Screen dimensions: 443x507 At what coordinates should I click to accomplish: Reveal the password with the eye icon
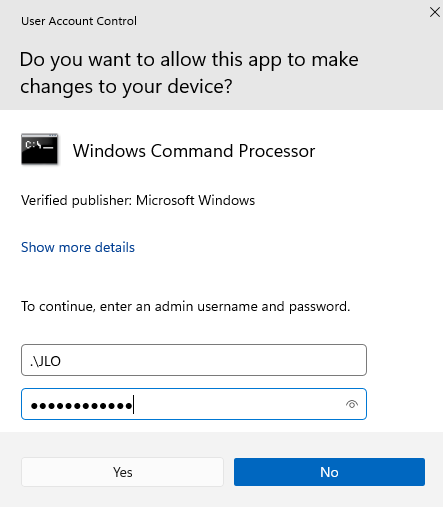click(352, 404)
